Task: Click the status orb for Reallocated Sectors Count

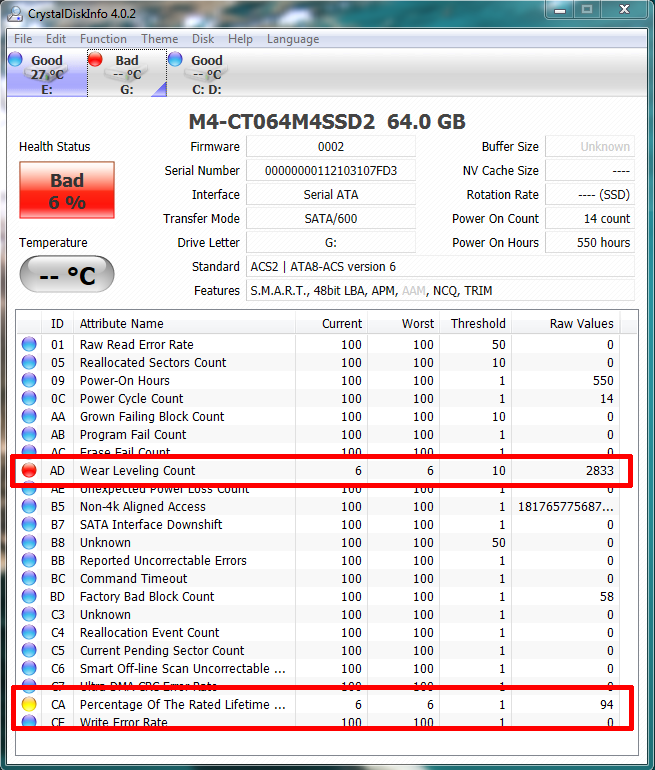Action: click(x=29, y=362)
